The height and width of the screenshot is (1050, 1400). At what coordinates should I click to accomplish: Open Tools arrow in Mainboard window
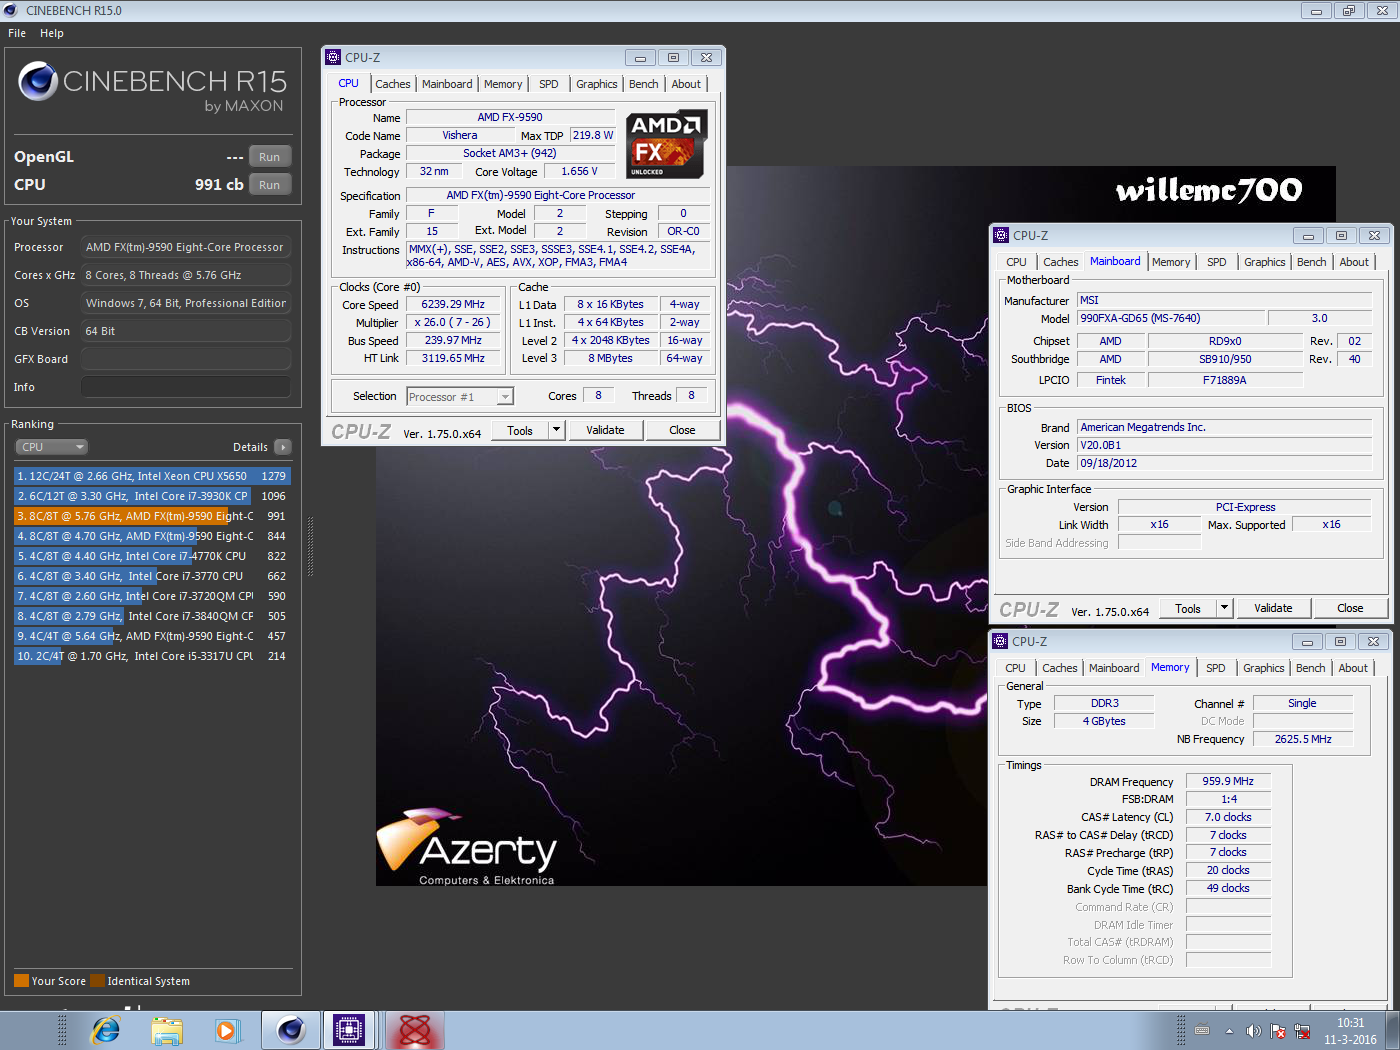click(1224, 608)
